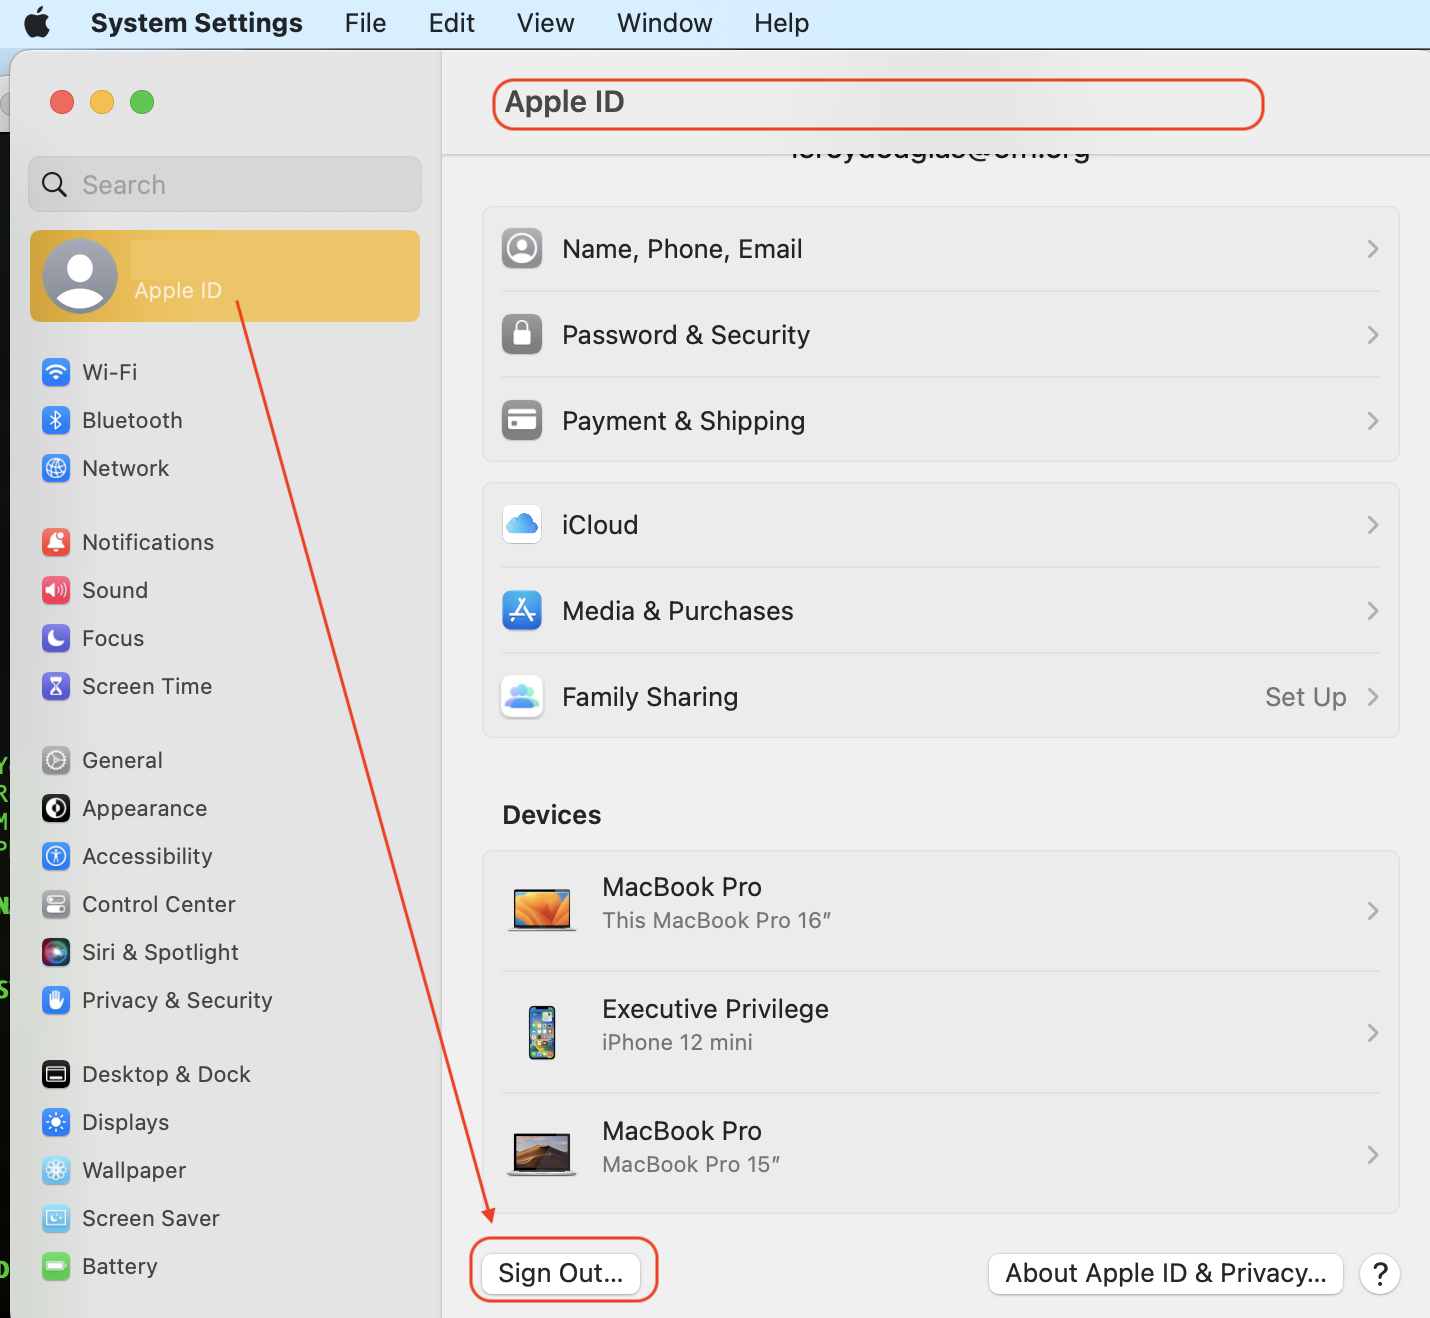Click the Accessibility icon
The image size is (1430, 1318).
[x=56, y=856]
